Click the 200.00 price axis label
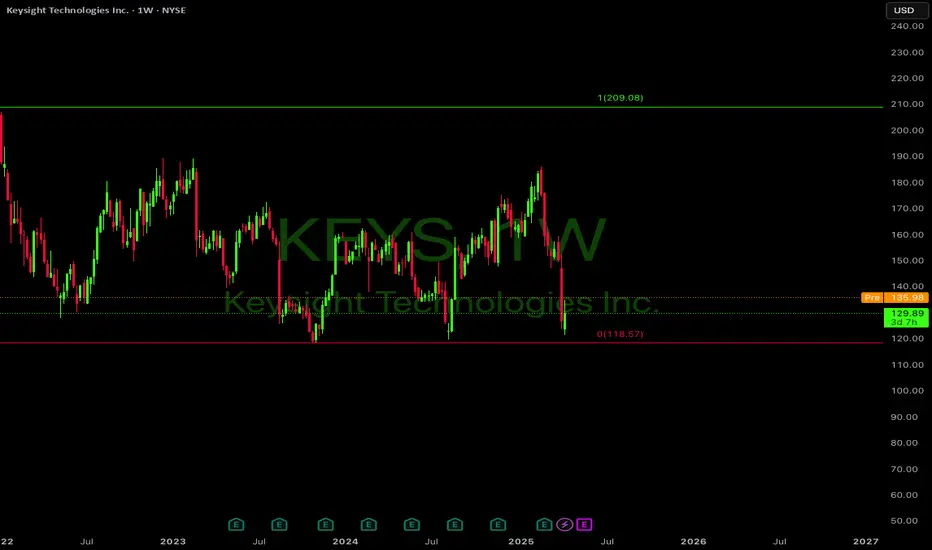Screen dimensions: 932x550 click(x=907, y=130)
